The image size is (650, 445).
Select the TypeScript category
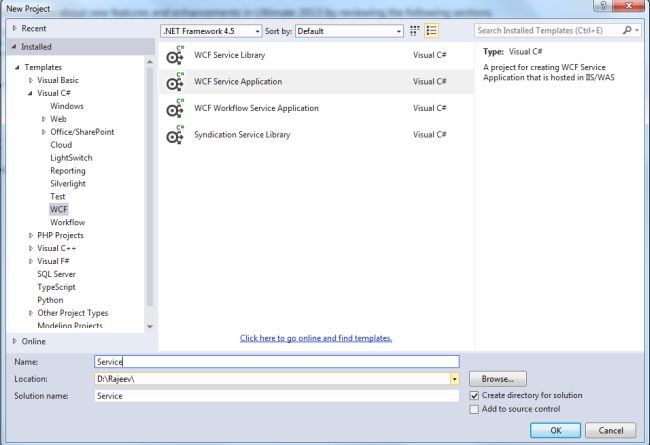56,287
